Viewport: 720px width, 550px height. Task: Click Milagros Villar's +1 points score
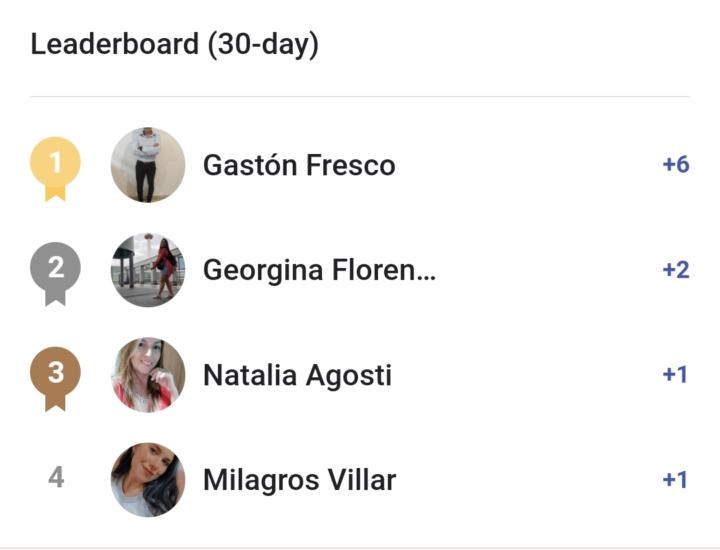point(676,480)
